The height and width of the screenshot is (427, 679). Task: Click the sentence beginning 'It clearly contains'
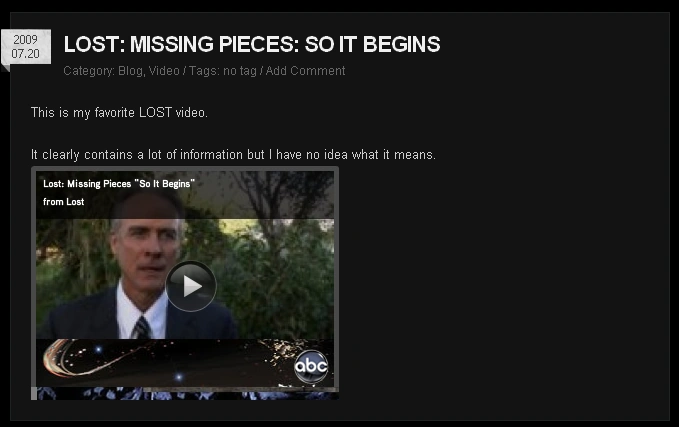(x=233, y=155)
